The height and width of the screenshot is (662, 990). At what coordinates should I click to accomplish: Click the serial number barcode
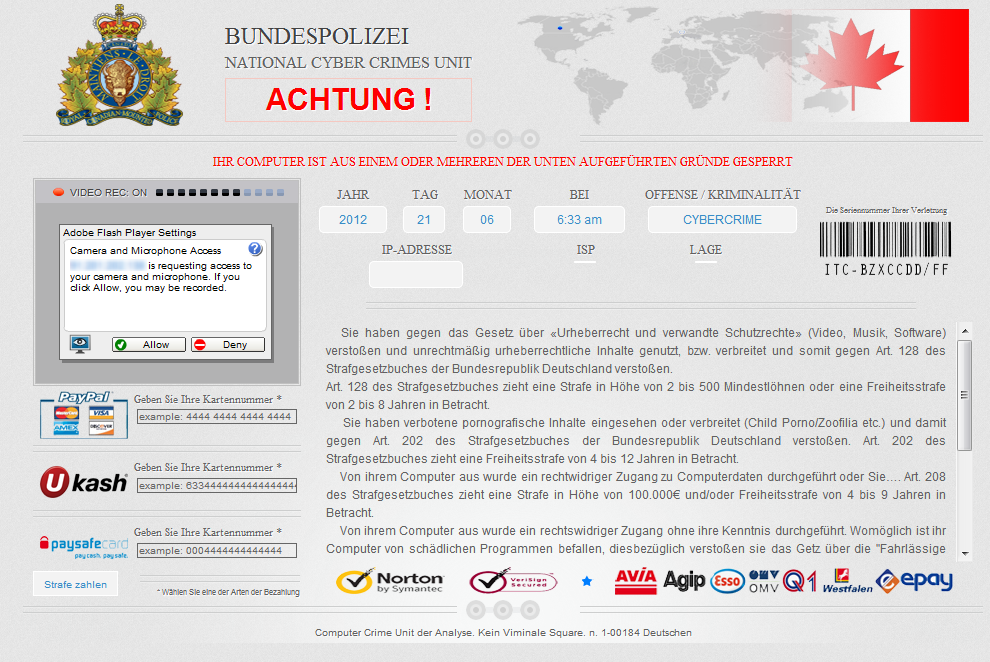point(885,239)
